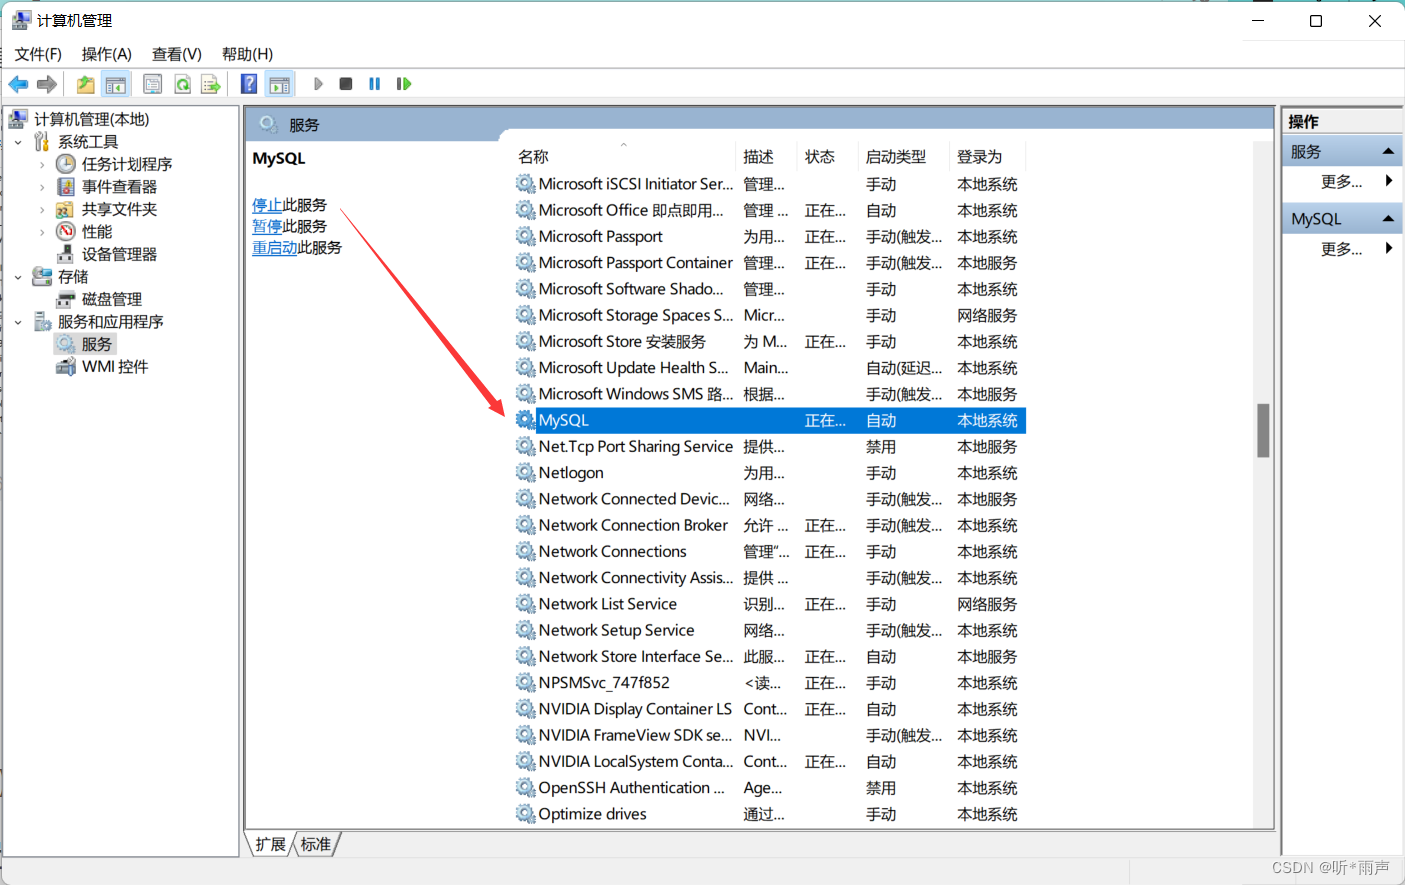
Task: Select the Optimize drives service row
Action: click(x=770, y=814)
